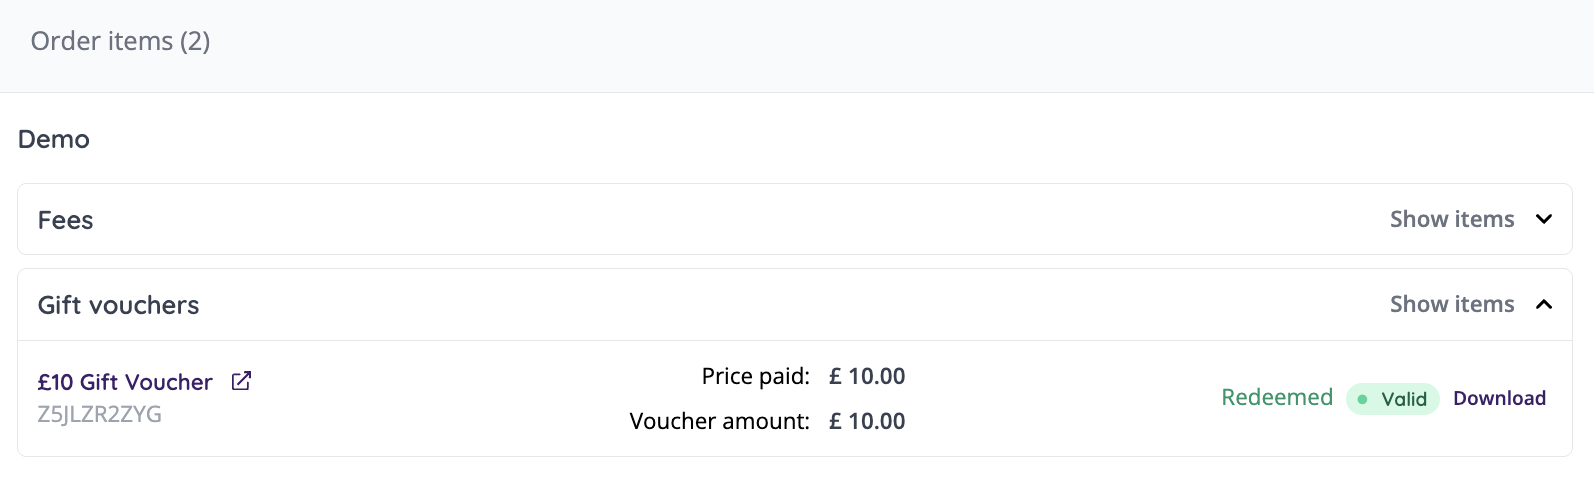Click the Order items (2) heading
Viewport: 1594px width, 482px height.
(x=120, y=41)
